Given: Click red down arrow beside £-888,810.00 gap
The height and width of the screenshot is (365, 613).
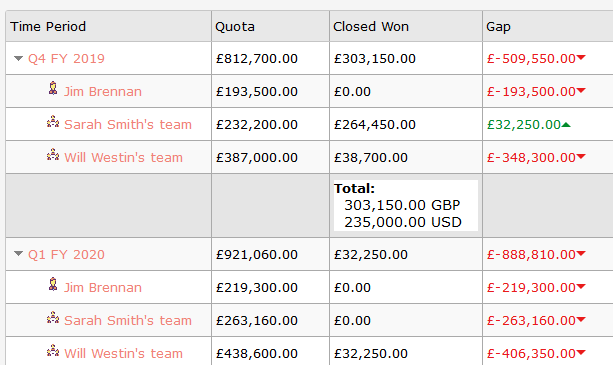Looking at the screenshot, I should [581, 254].
